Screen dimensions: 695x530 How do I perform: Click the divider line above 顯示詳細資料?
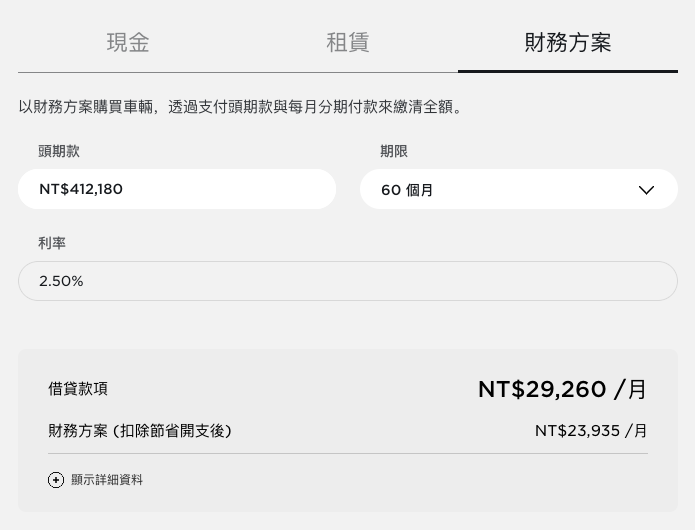348,453
